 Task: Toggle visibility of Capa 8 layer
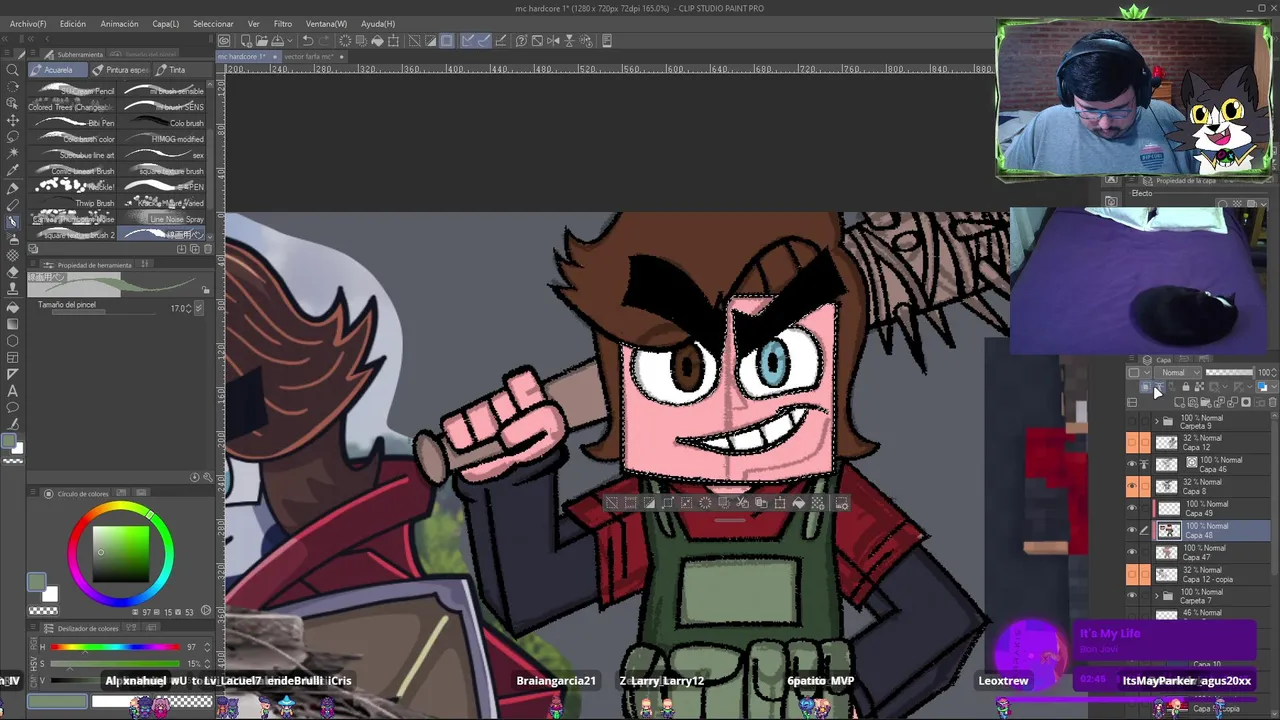coord(1132,486)
